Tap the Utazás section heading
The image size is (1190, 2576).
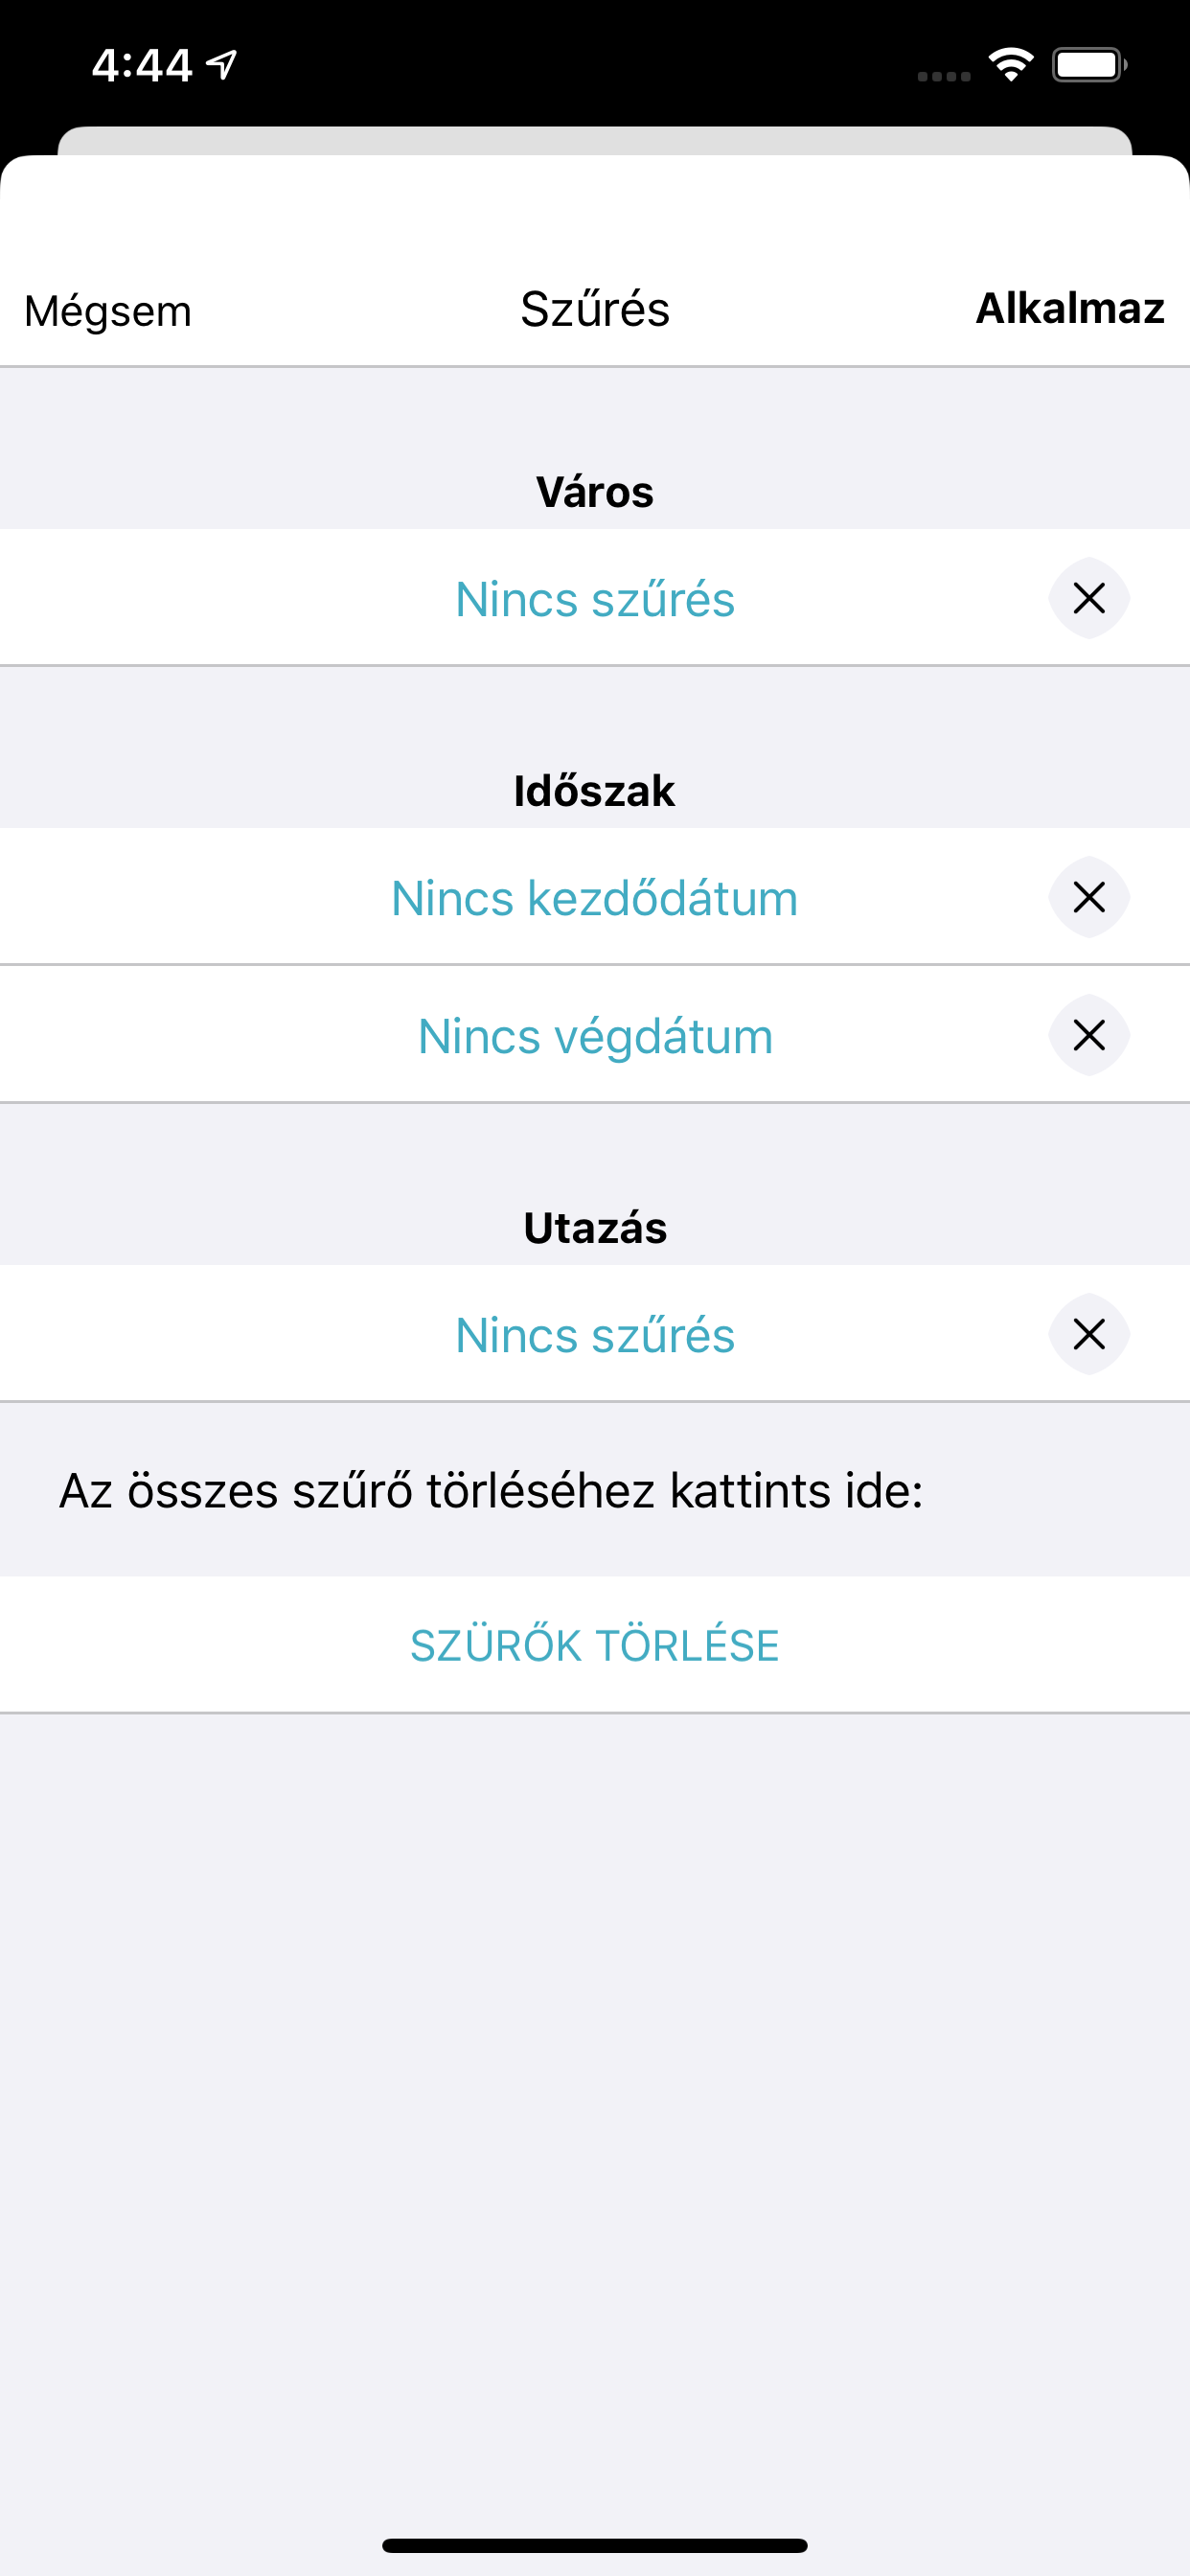pos(594,1228)
